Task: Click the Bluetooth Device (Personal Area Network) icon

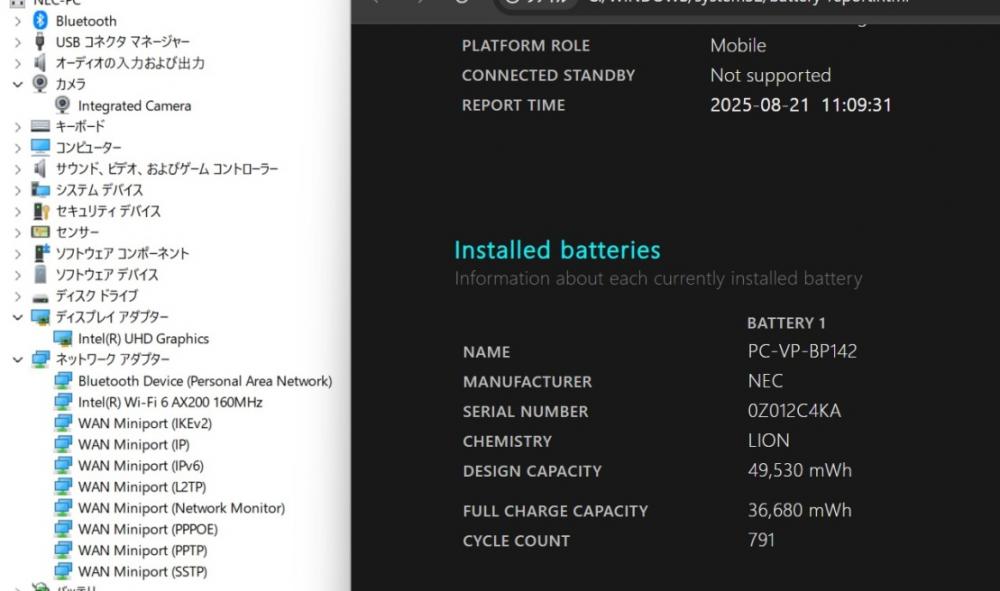Action: coord(62,381)
